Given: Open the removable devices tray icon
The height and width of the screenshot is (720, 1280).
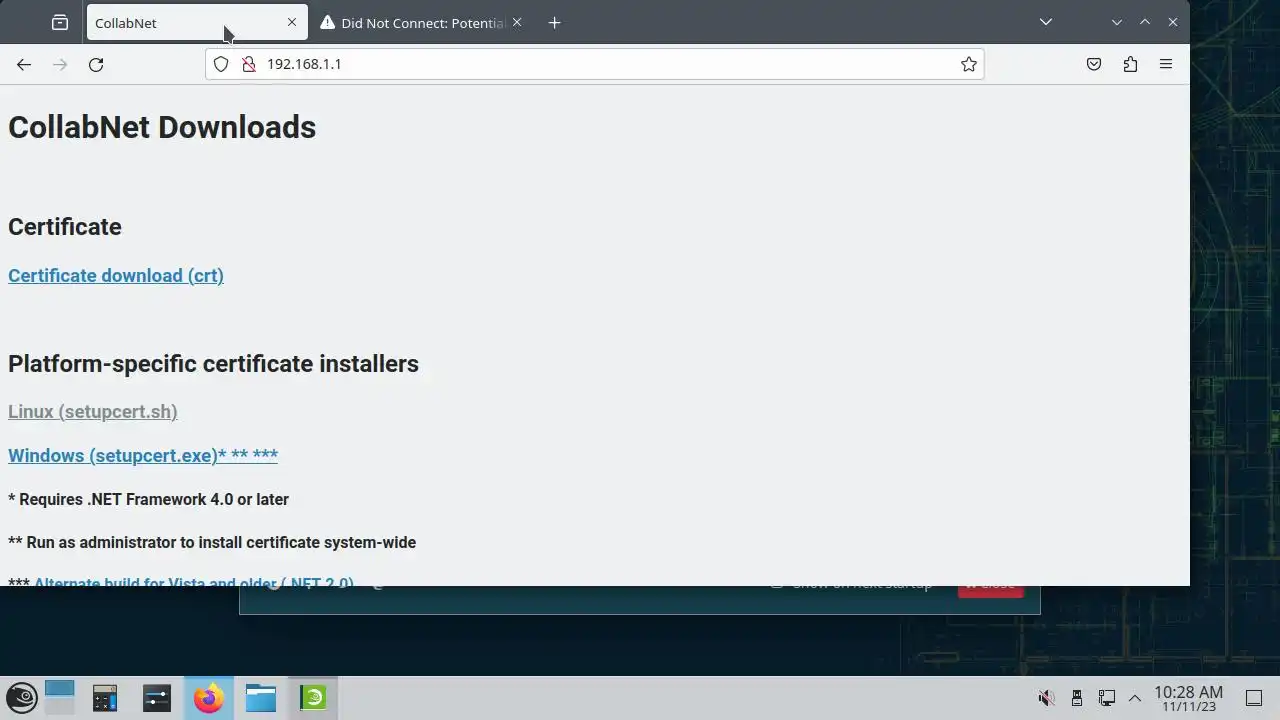Looking at the screenshot, I should point(1077,698).
